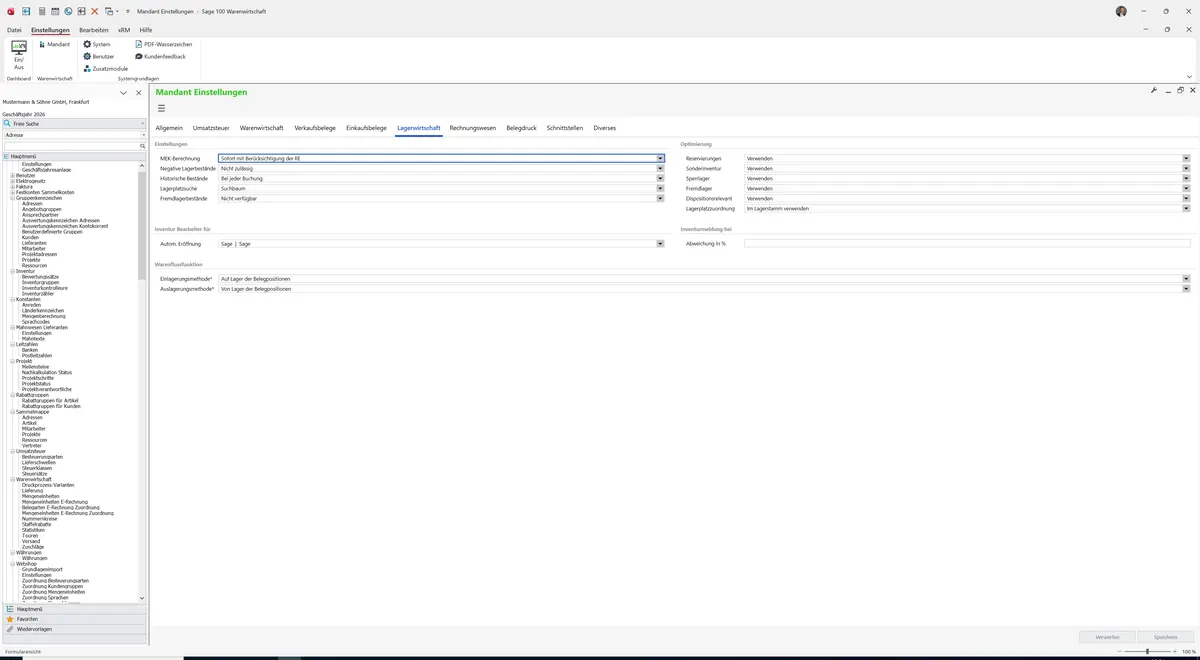The image size is (1200, 660).
Task: Adjust the zoom slider in status bar
Action: point(1147,652)
